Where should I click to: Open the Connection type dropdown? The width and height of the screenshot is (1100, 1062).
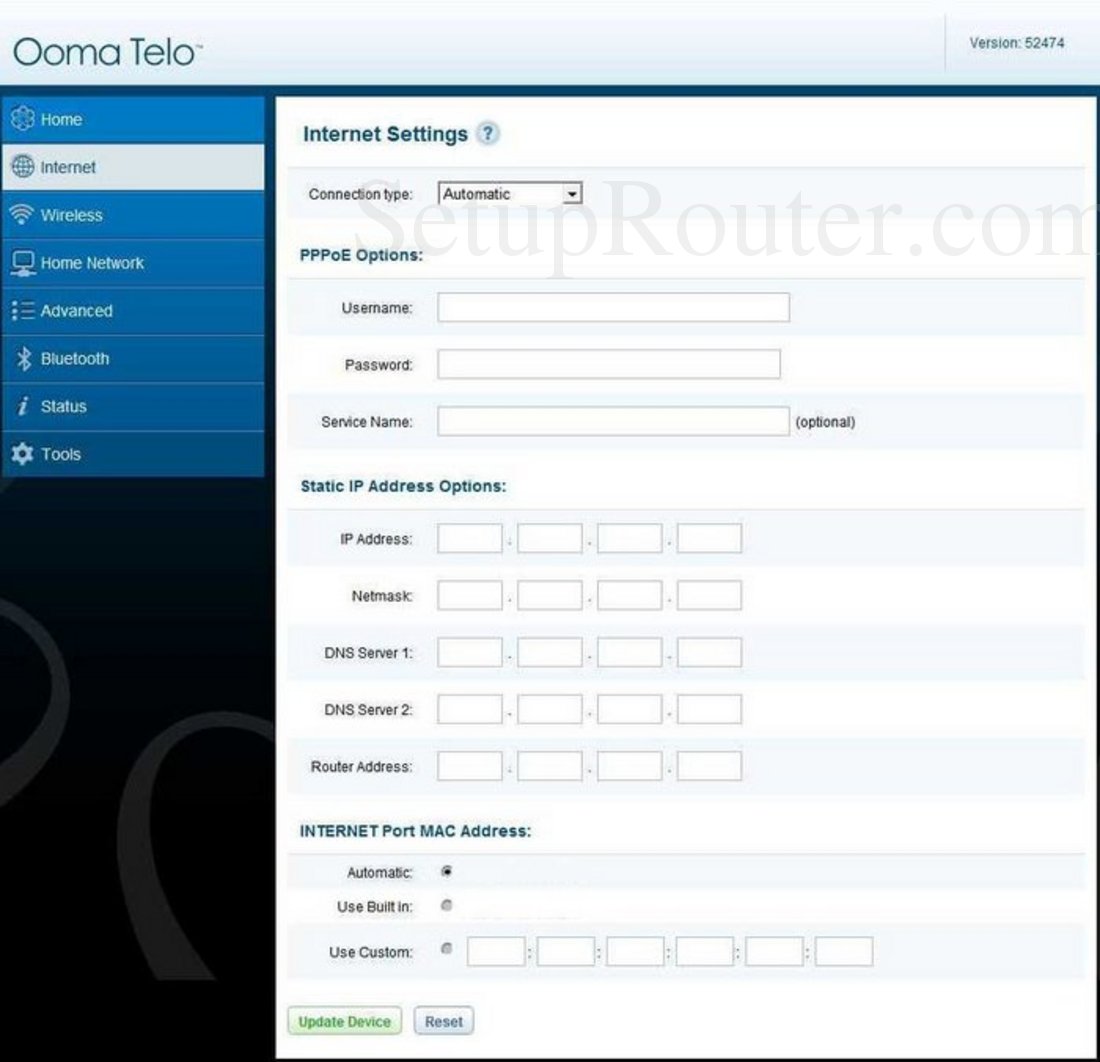click(510, 194)
